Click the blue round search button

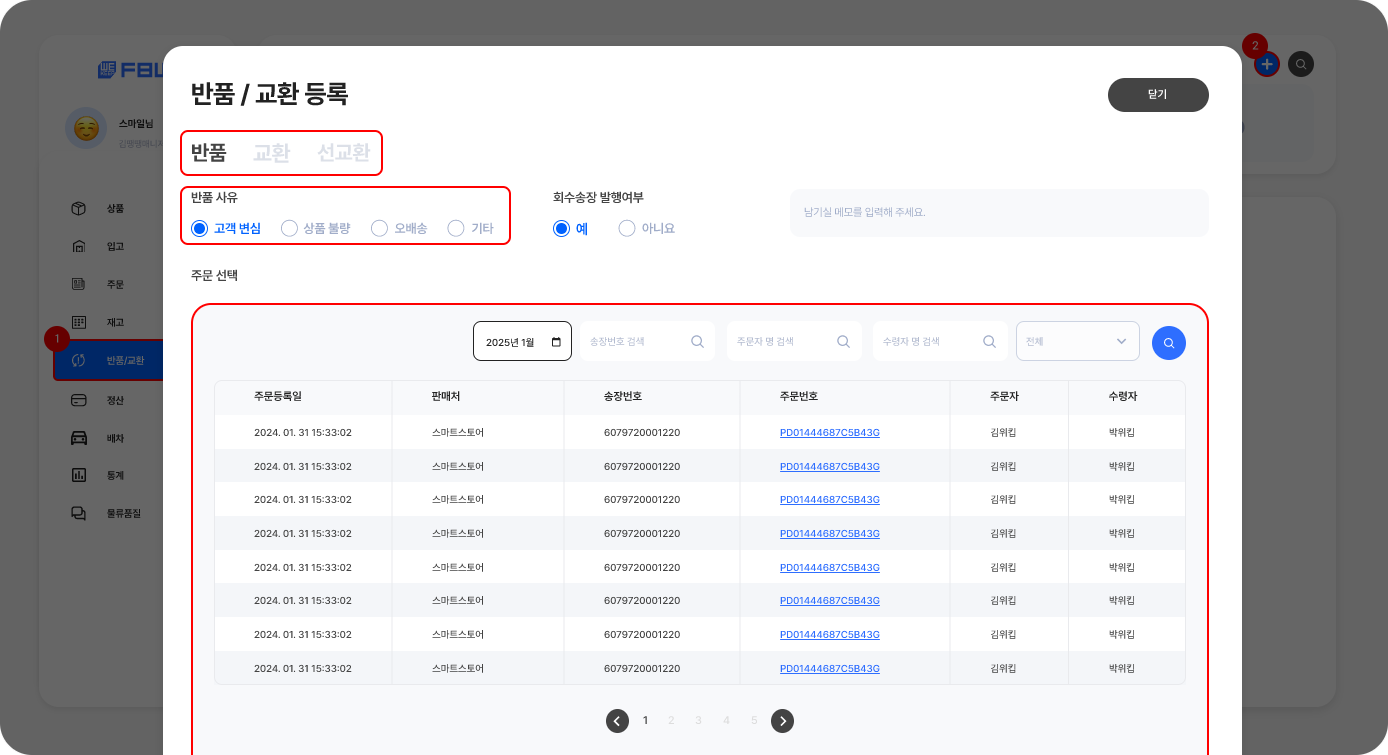pos(1169,343)
